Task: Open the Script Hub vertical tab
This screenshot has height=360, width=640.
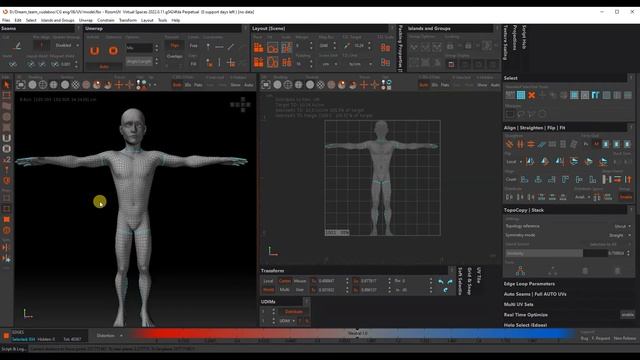Action: 524,37
